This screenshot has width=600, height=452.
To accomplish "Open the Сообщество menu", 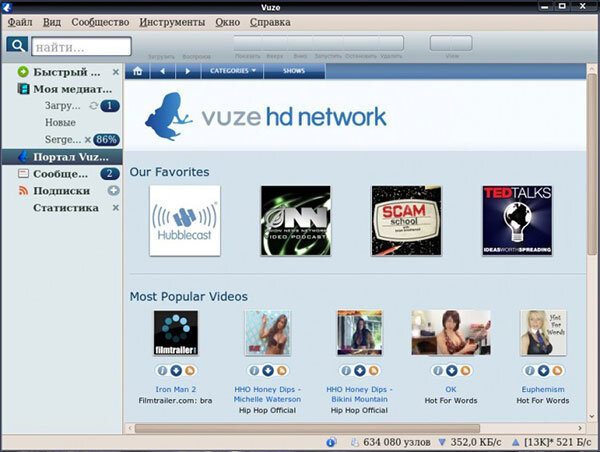I will point(100,22).
